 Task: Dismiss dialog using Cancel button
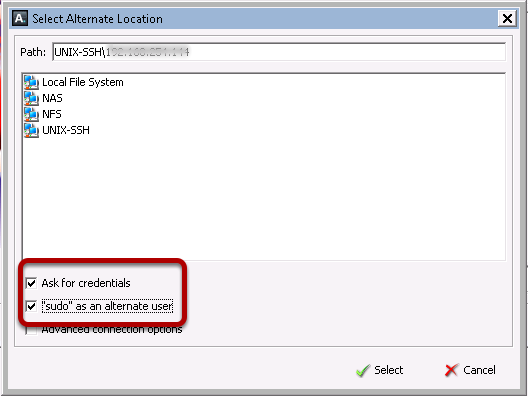470,370
